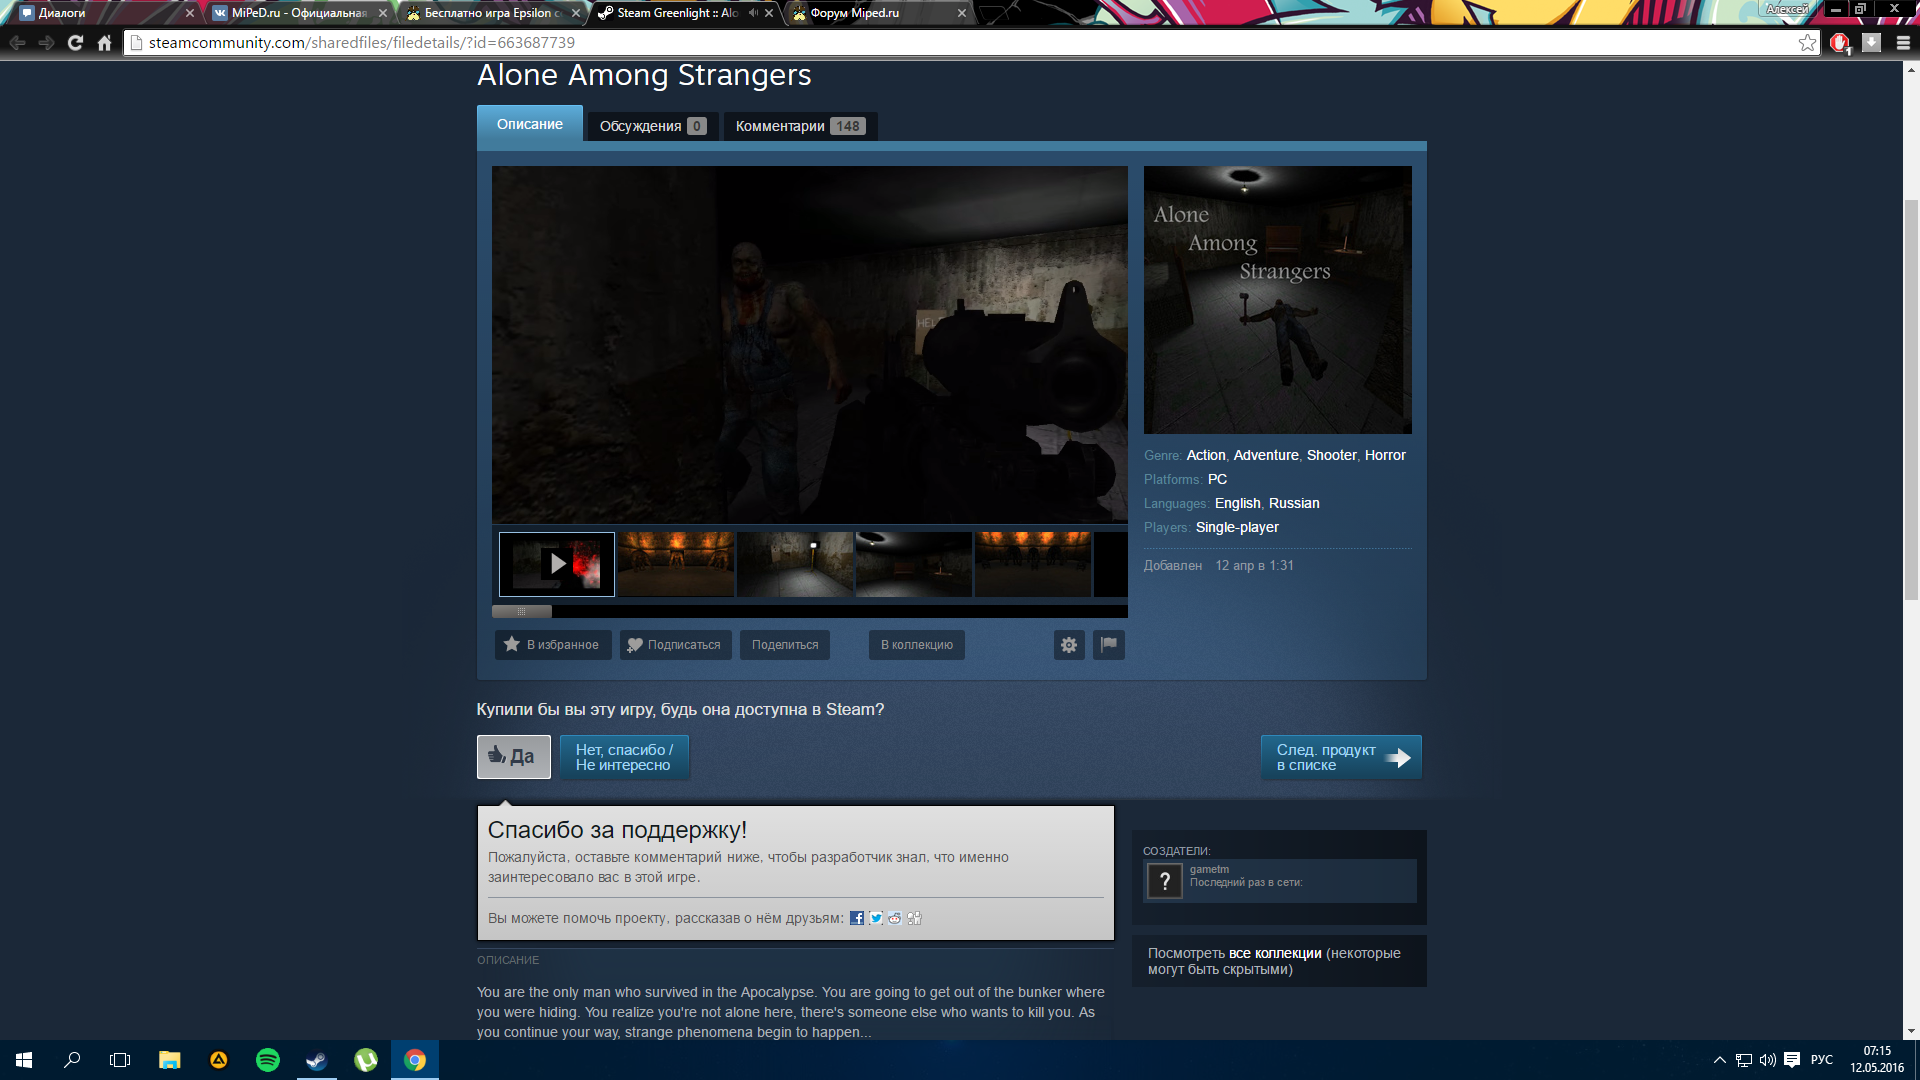Open the volume control in the system tray
The width and height of the screenshot is (1920, 1080).
point(1768,1060)
